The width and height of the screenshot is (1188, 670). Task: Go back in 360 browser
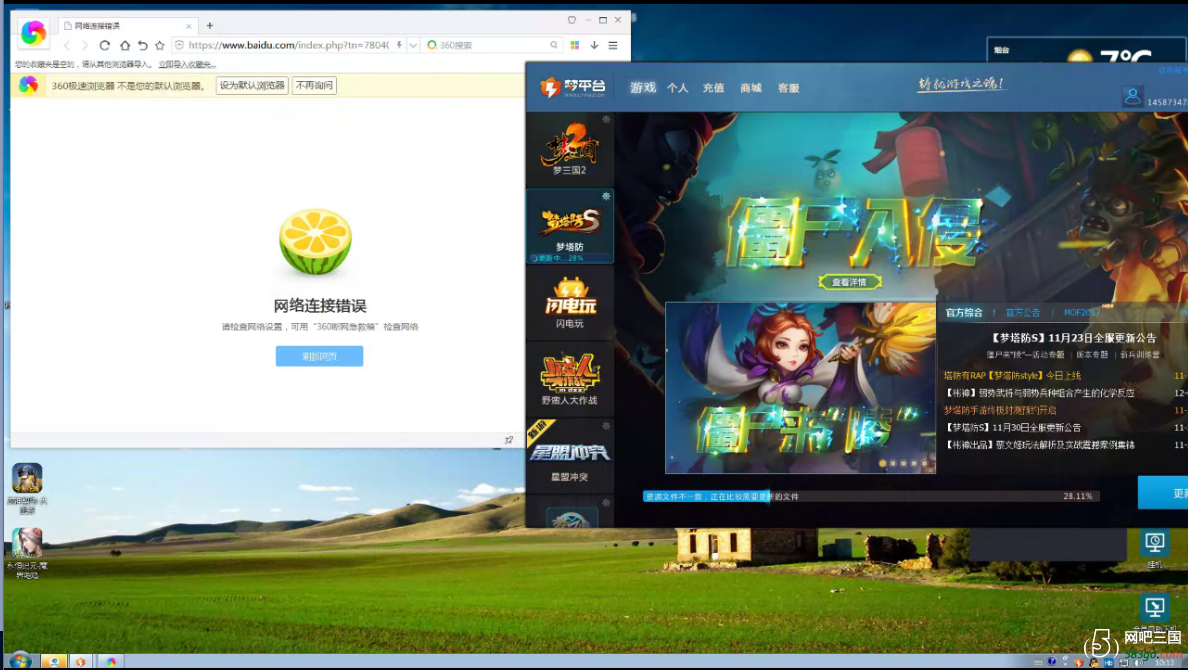67,45
